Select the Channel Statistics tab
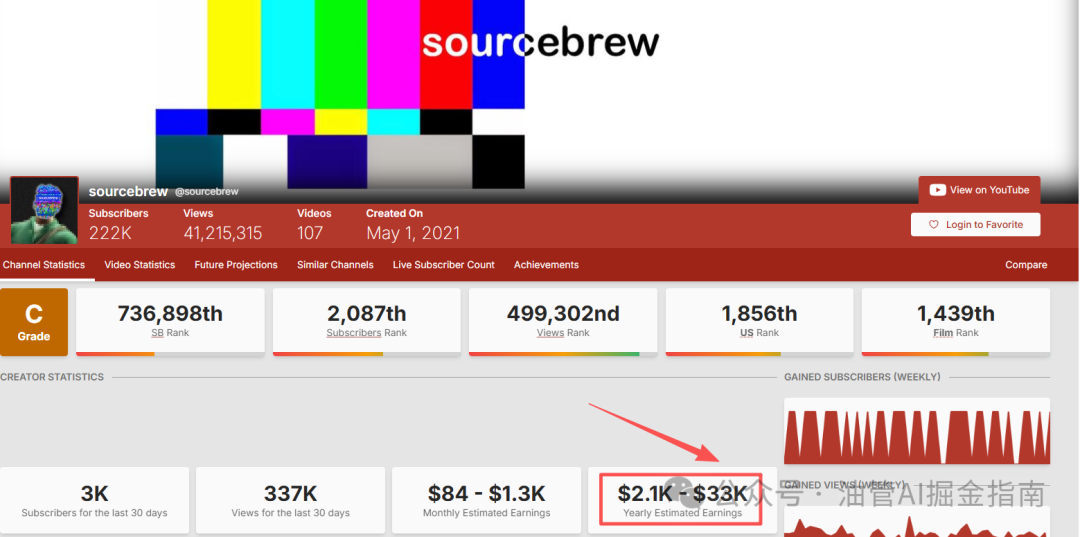Screen dimensions: 1080x537 (44, 264)
